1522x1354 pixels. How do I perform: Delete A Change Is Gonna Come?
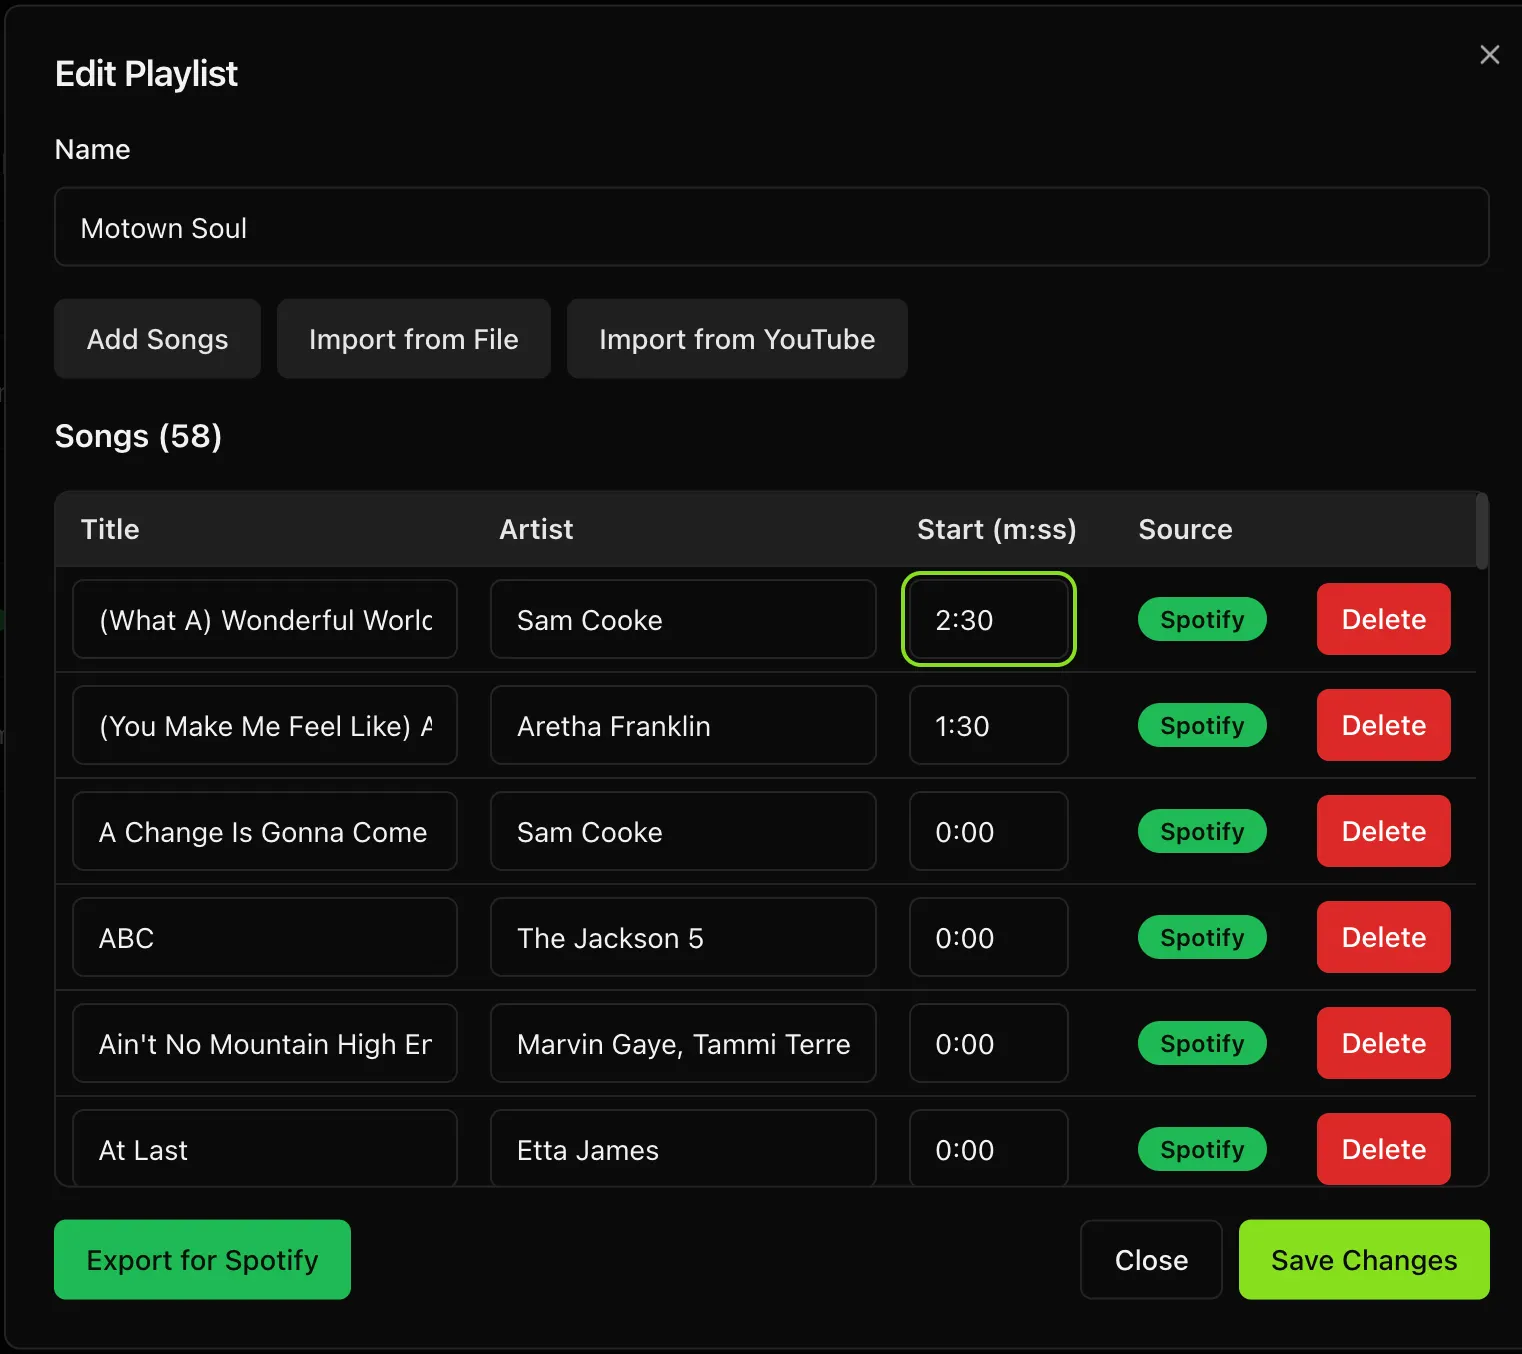[1383, 831]
